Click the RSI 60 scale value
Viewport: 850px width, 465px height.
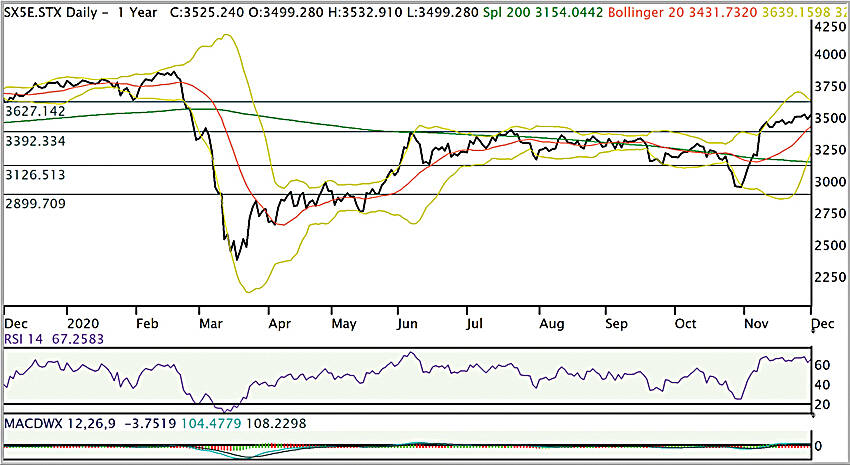point(822,365)
